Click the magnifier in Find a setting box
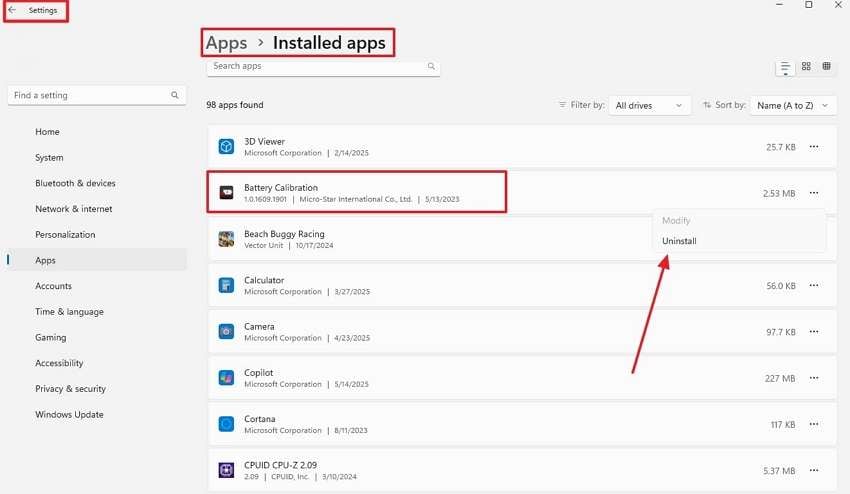The height and width of the screenshot is (494, 850). click(175, 95)
